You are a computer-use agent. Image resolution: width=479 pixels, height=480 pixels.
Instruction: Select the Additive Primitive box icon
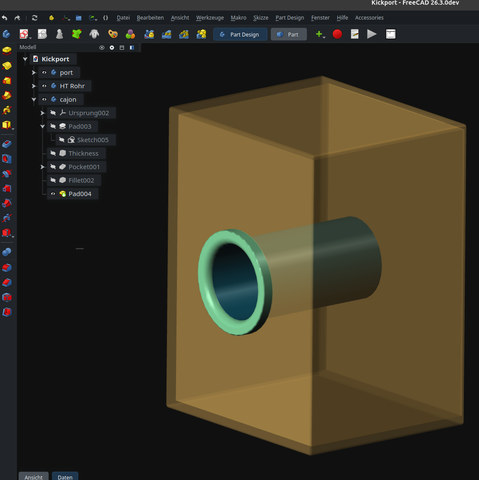(x=6, y=125)
